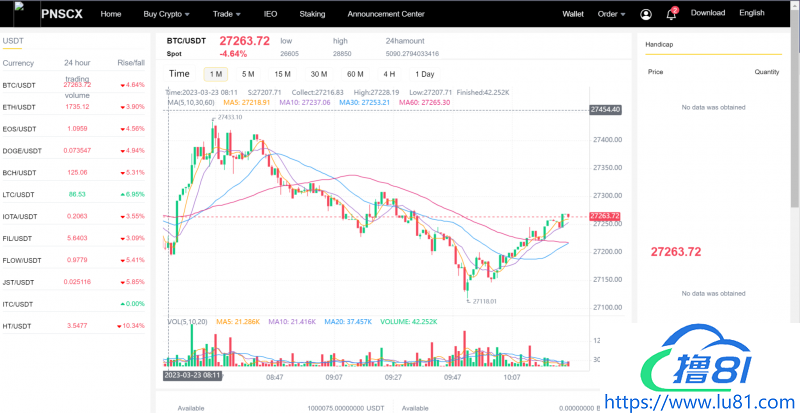Select the 1 M chart interval
The height and width of the screenshot is (413, 800).
click(x=215, y=74)
